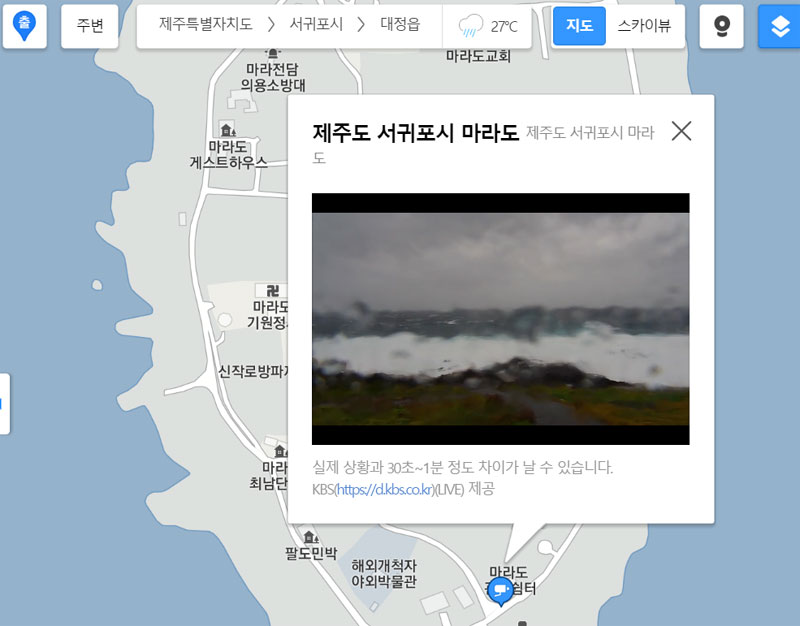Play the Marado live CCTV video
Screen dimensions: 800x626
point(501,319)
